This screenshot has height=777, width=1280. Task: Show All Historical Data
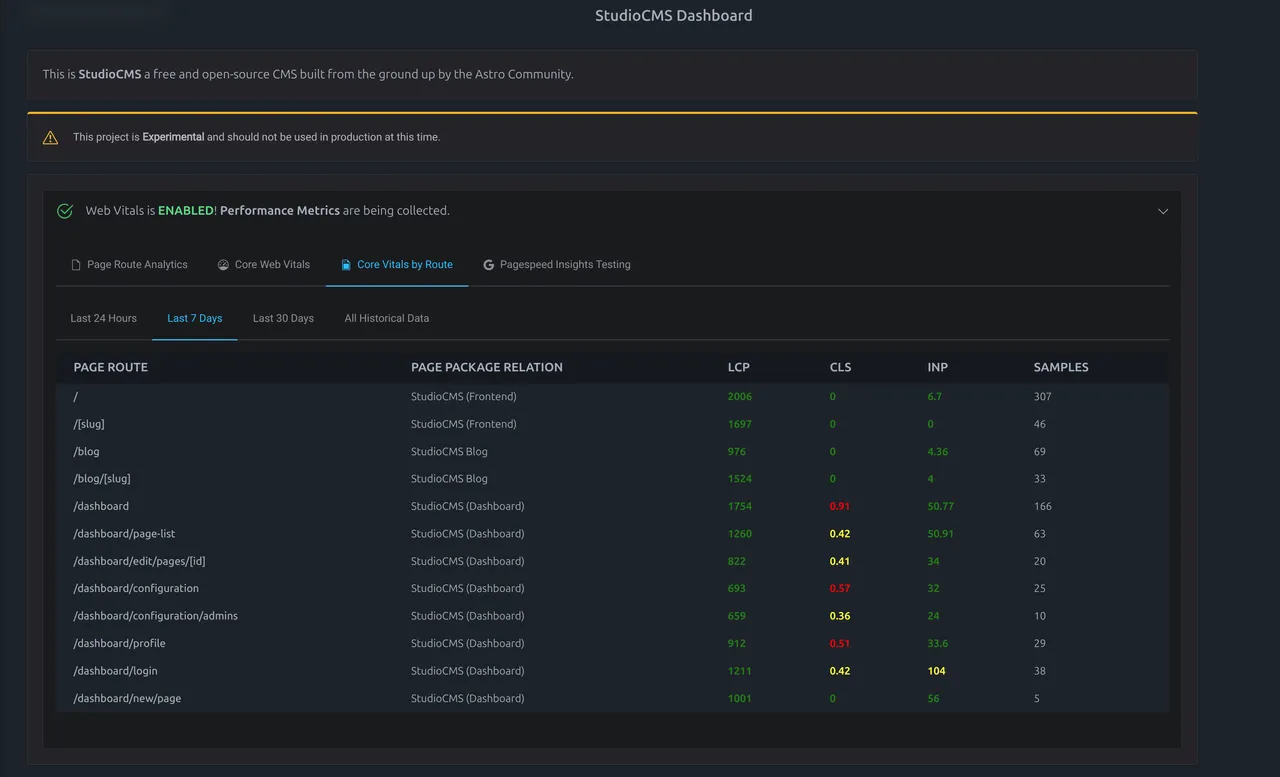tap(387, 318)
